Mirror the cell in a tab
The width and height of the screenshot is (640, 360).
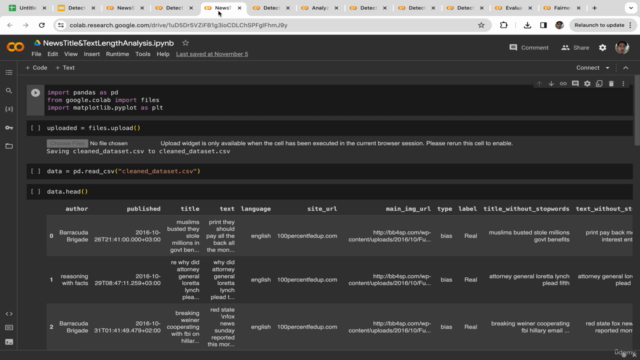click(599, 84)
